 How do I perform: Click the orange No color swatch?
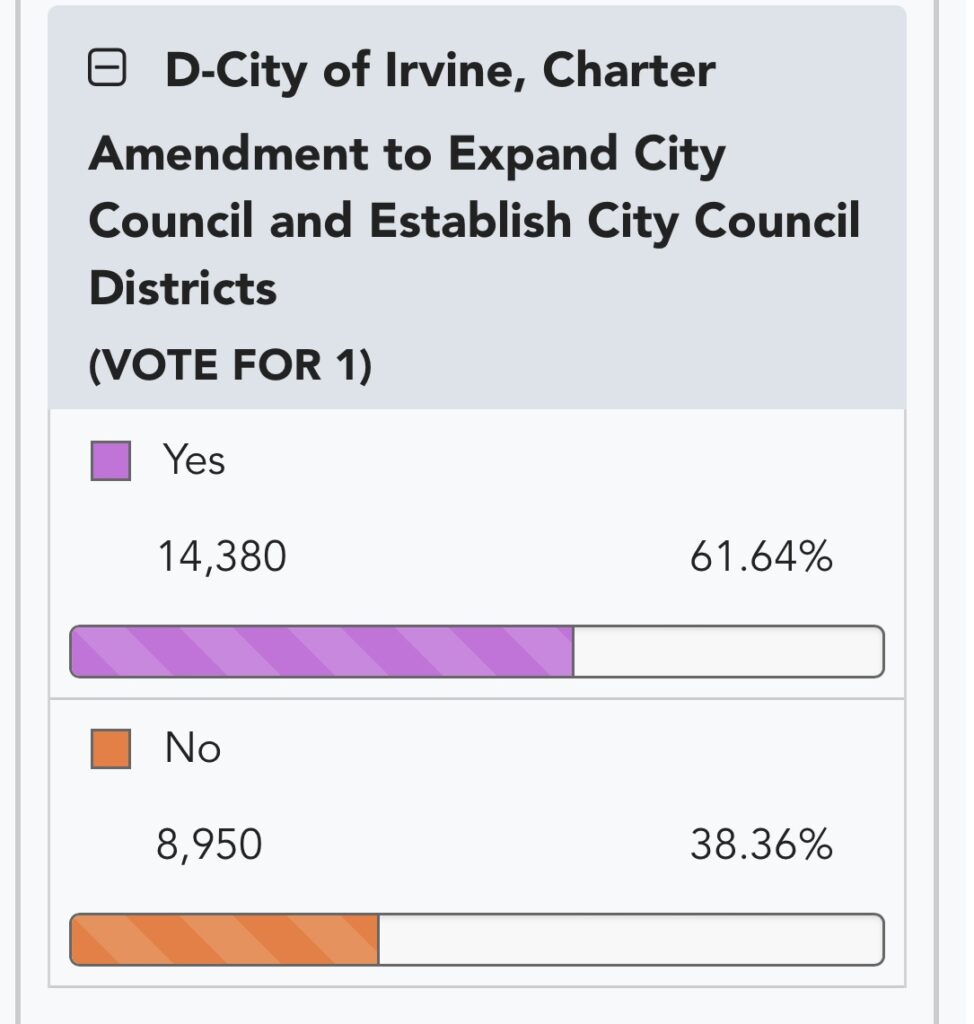coord(110,749)
